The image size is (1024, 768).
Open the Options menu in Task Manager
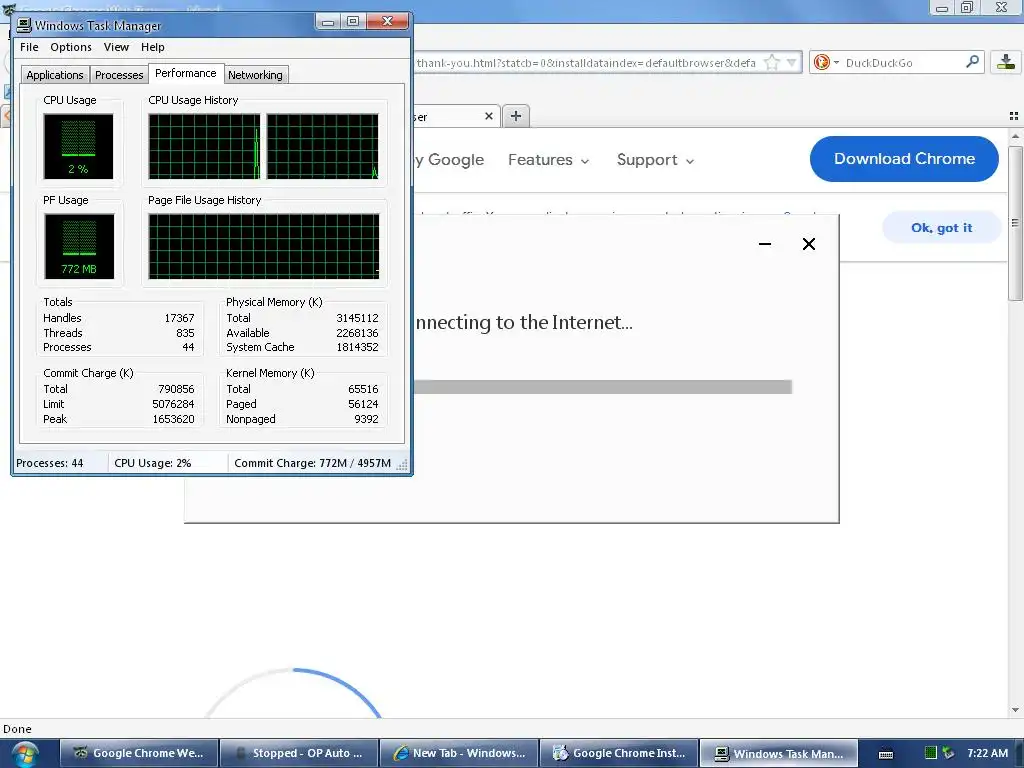[71, 47]
